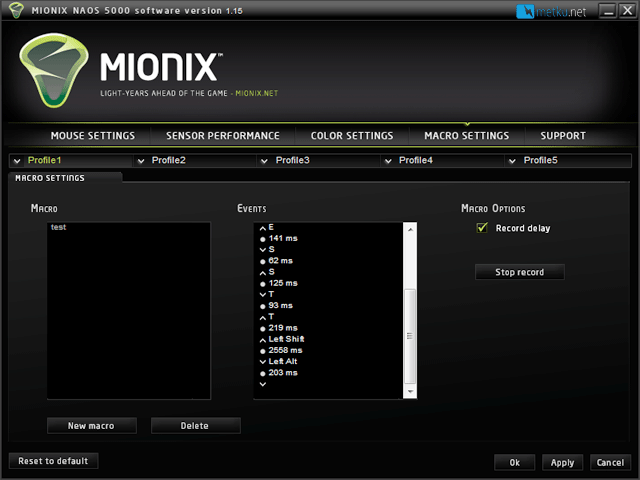This screenshot has width=640, height=480.
Task: Expand the Profile3 dropdown arrow
Action: pos(264,161)
